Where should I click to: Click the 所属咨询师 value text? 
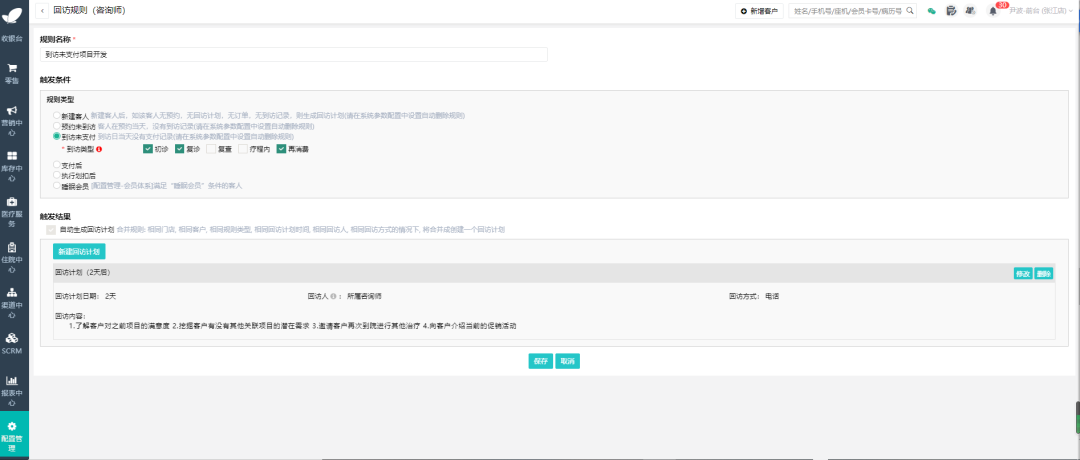[x=364, y=297]
